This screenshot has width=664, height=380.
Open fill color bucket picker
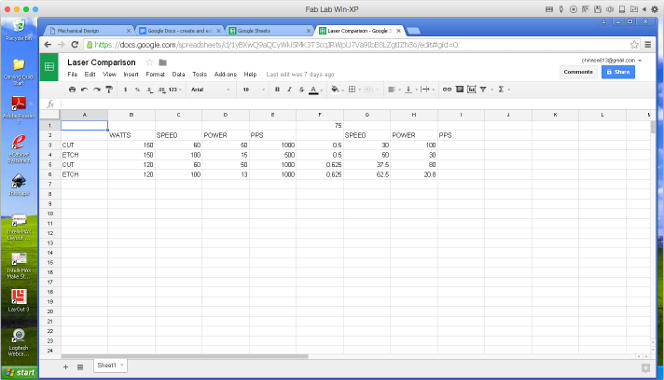pyautogui.click(x=335, y=89)
